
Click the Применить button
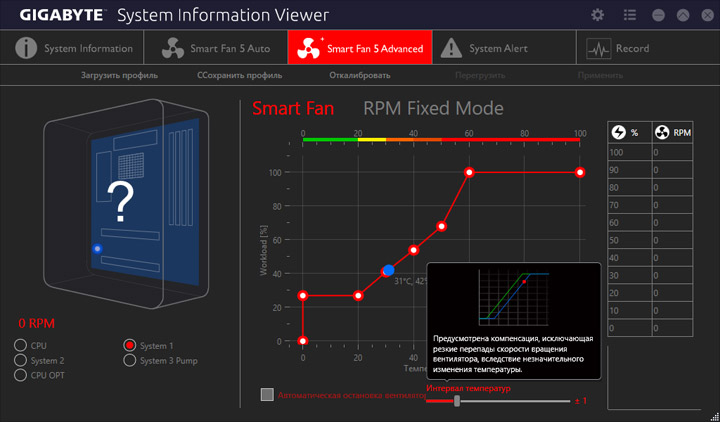point(601,75)
